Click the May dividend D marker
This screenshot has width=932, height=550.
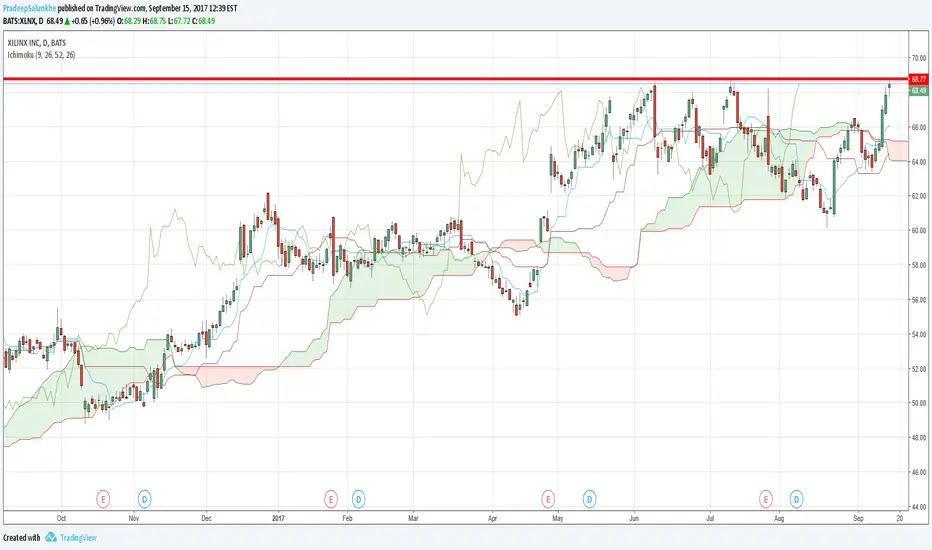click(589, 499)
